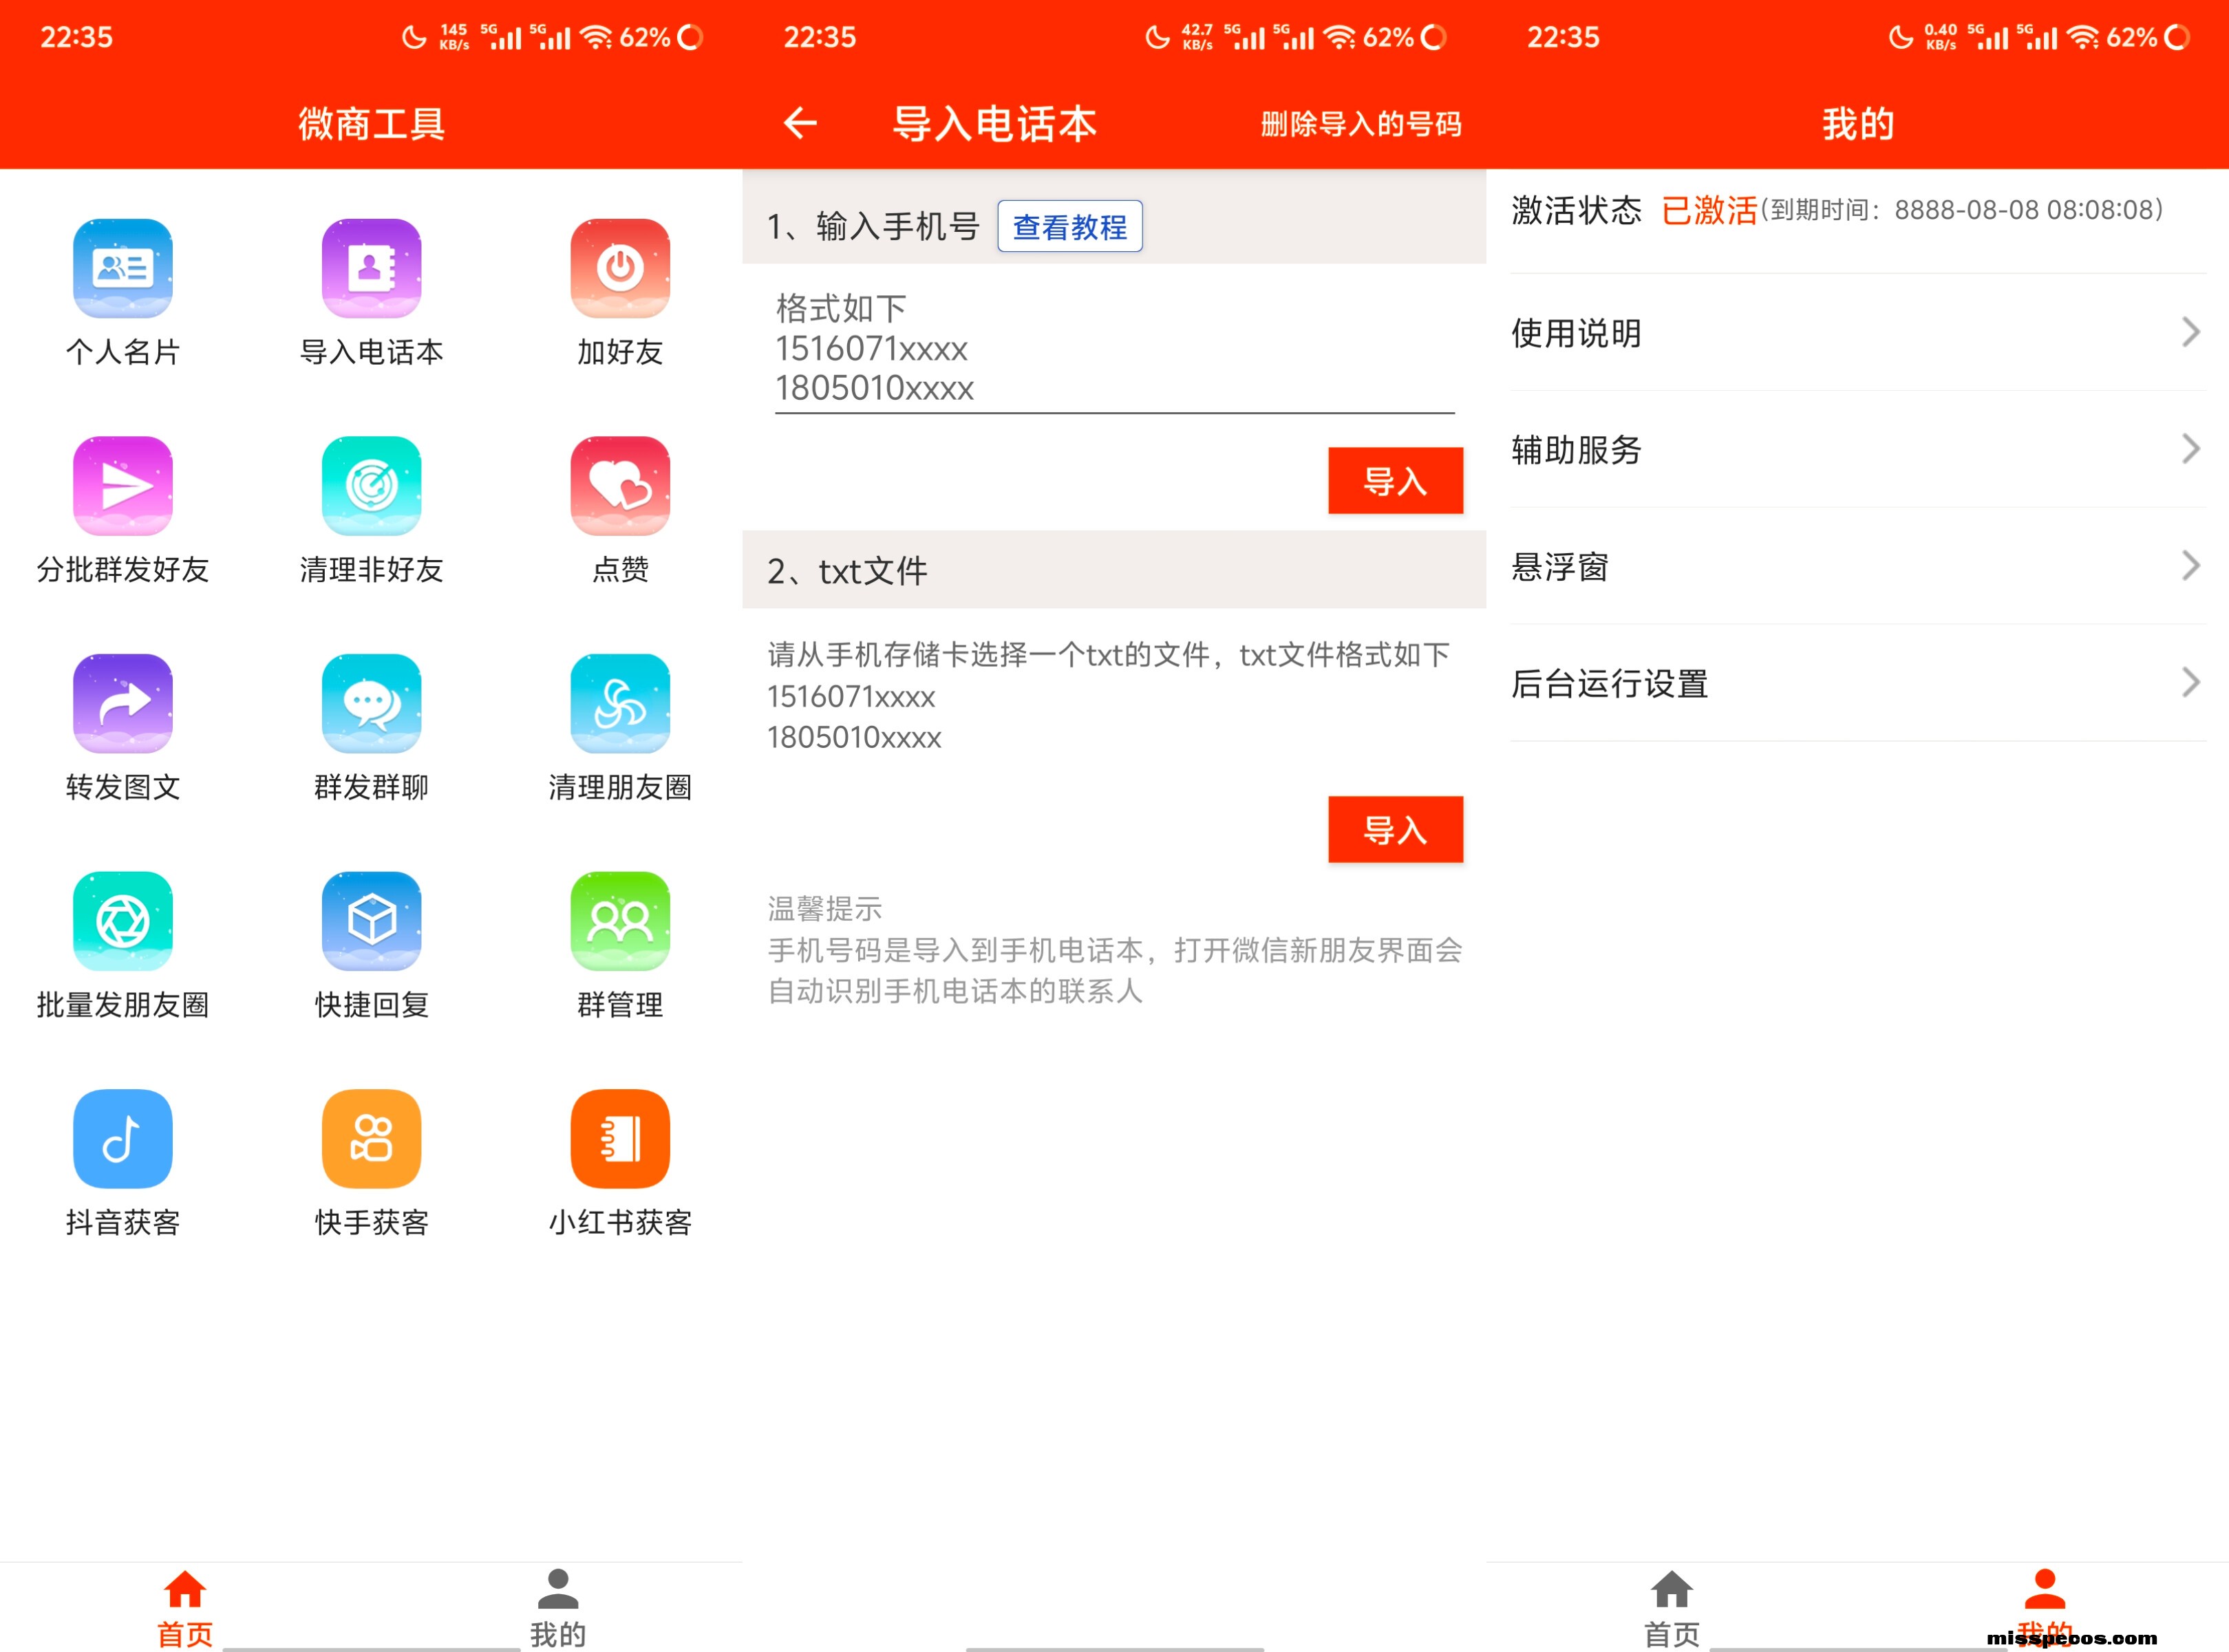
Task: Open the 抖音获客 music note icon
Action: click(x=122, y=1138)
